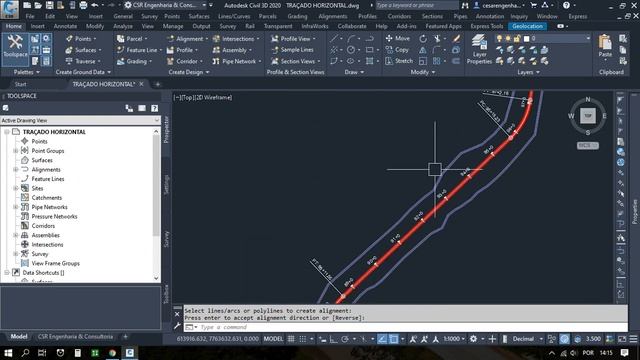
Task: Open workspace switching gear icon in status bar
Action: pyautogui.click(x=473, y=339)
